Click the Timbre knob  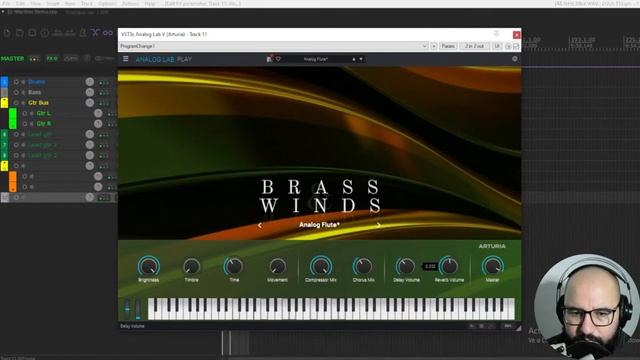pos(191,266)
